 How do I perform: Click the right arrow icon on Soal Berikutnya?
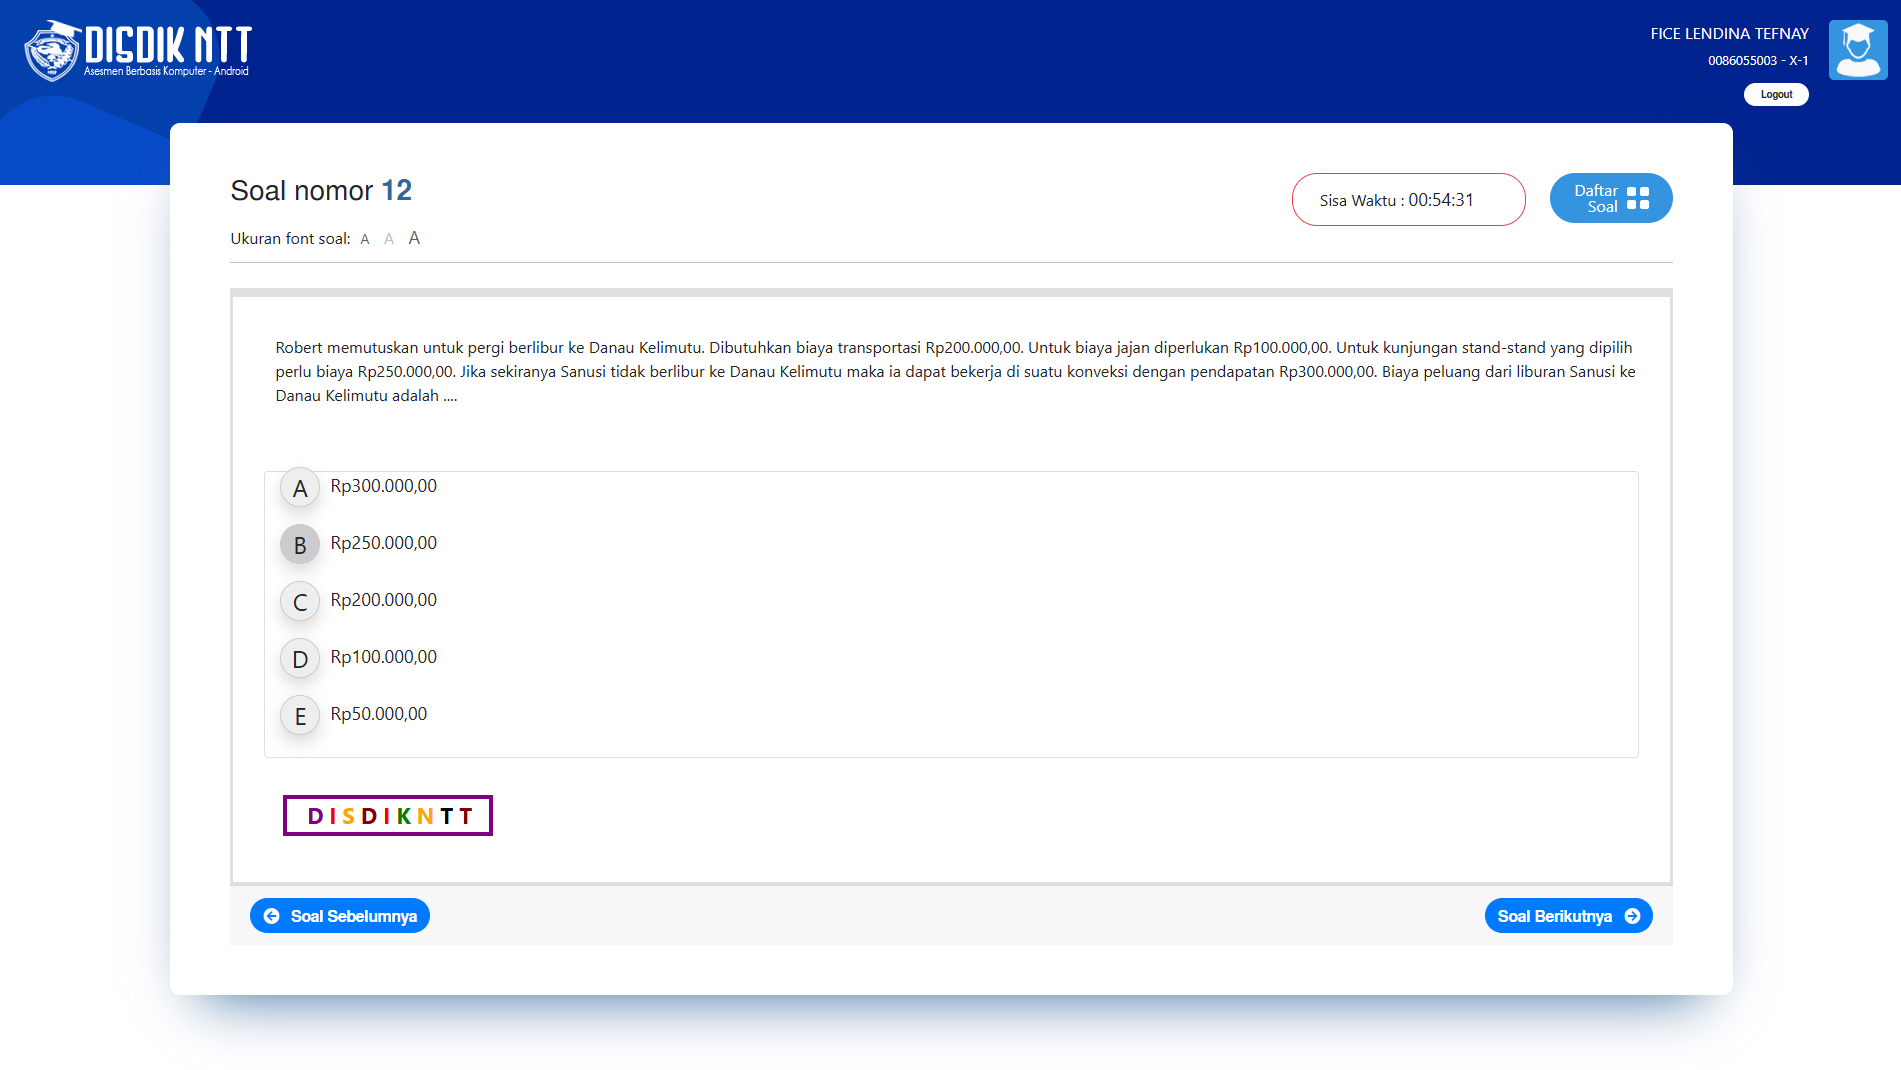[1632, 916]
